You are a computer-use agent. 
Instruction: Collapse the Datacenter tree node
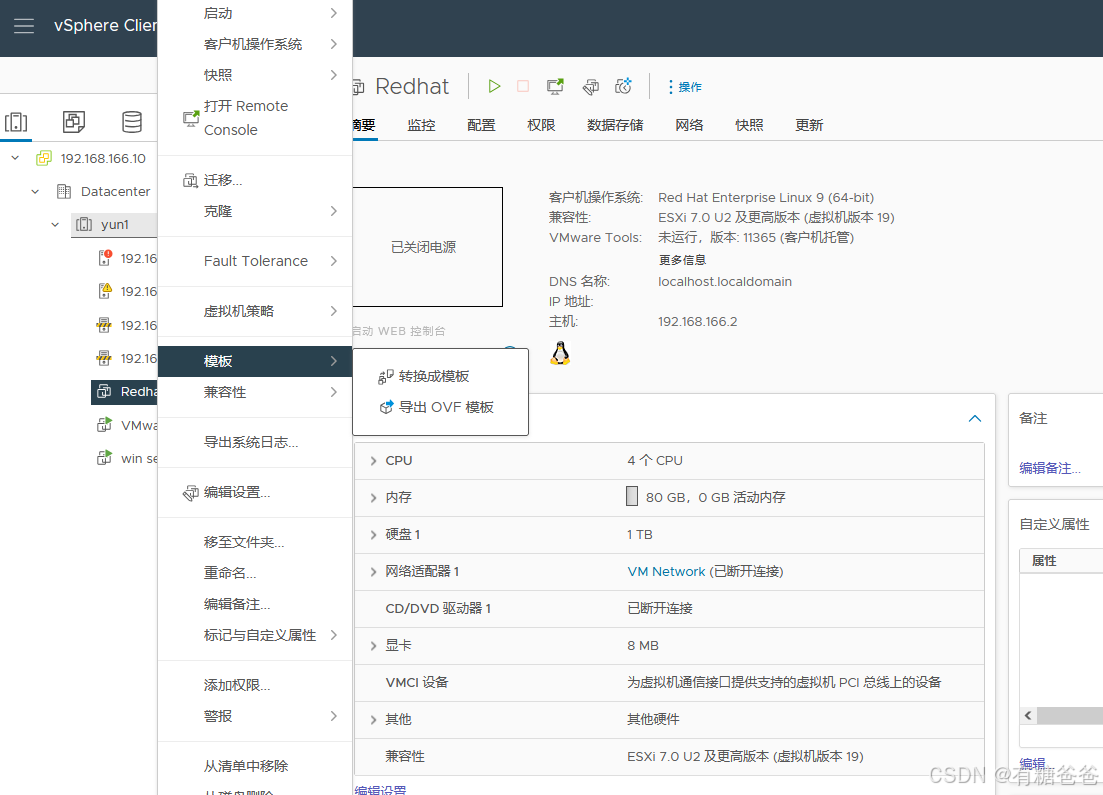(35, 191)
